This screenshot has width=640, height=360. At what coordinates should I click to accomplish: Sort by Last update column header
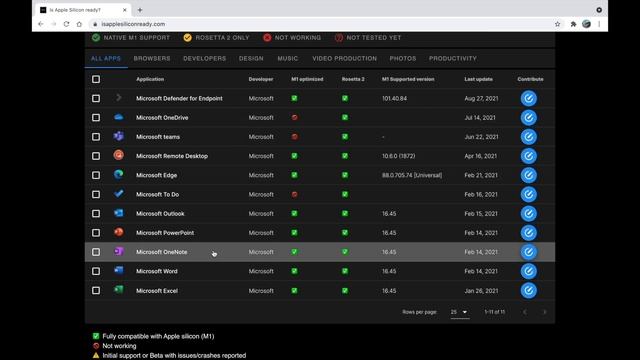478,79
